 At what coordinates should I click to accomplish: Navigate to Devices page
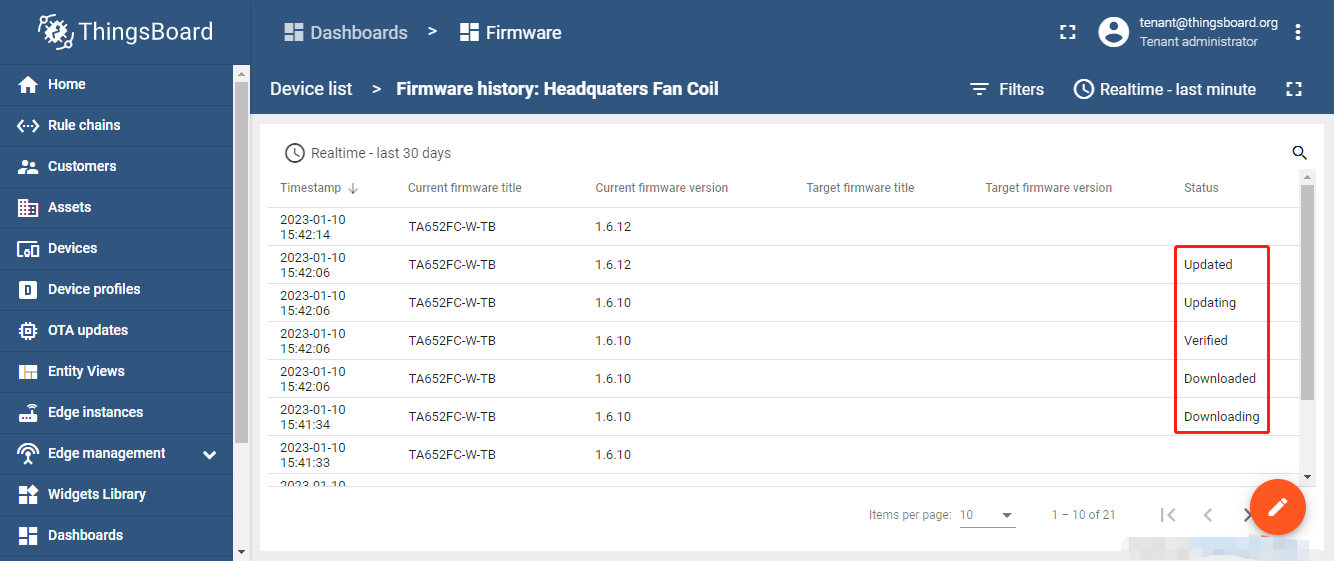[x=116, y=249]
